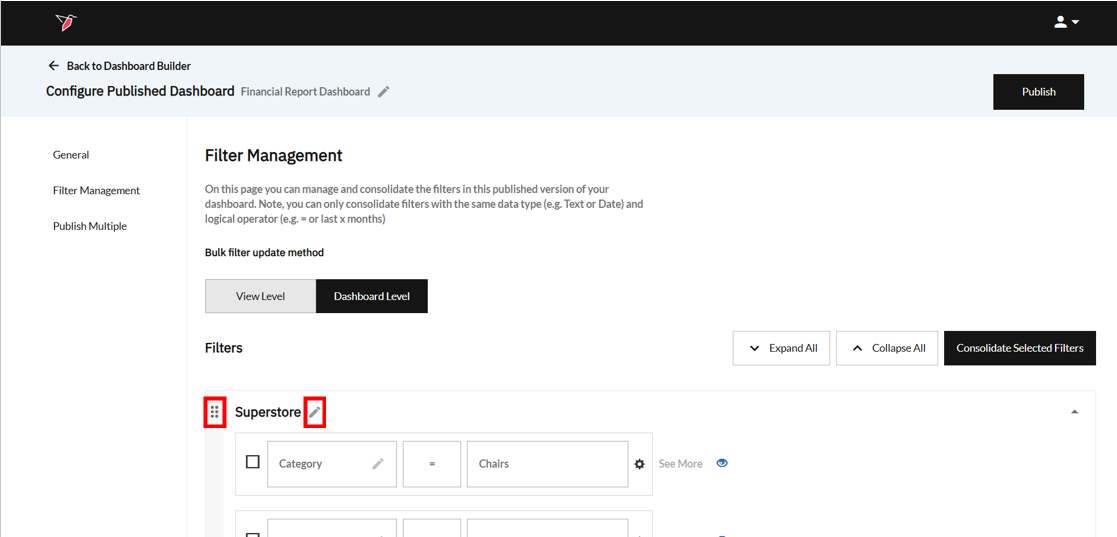The width and height of the screenshot is (1117, 537).
Task: Edit the Financial Report Dashboard name
Action: [383, 91]
